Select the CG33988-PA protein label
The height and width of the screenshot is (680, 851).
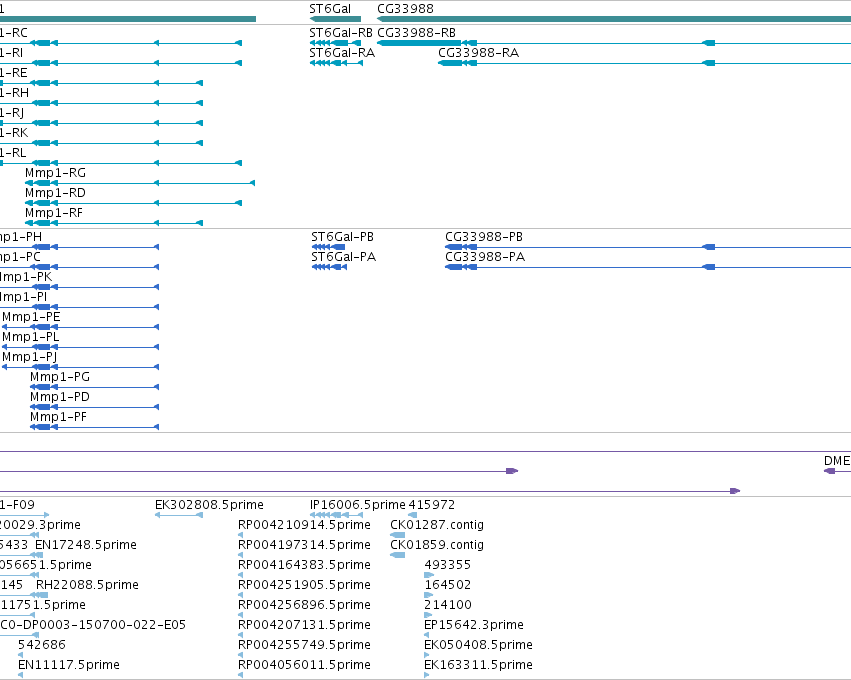coord(485,257)
